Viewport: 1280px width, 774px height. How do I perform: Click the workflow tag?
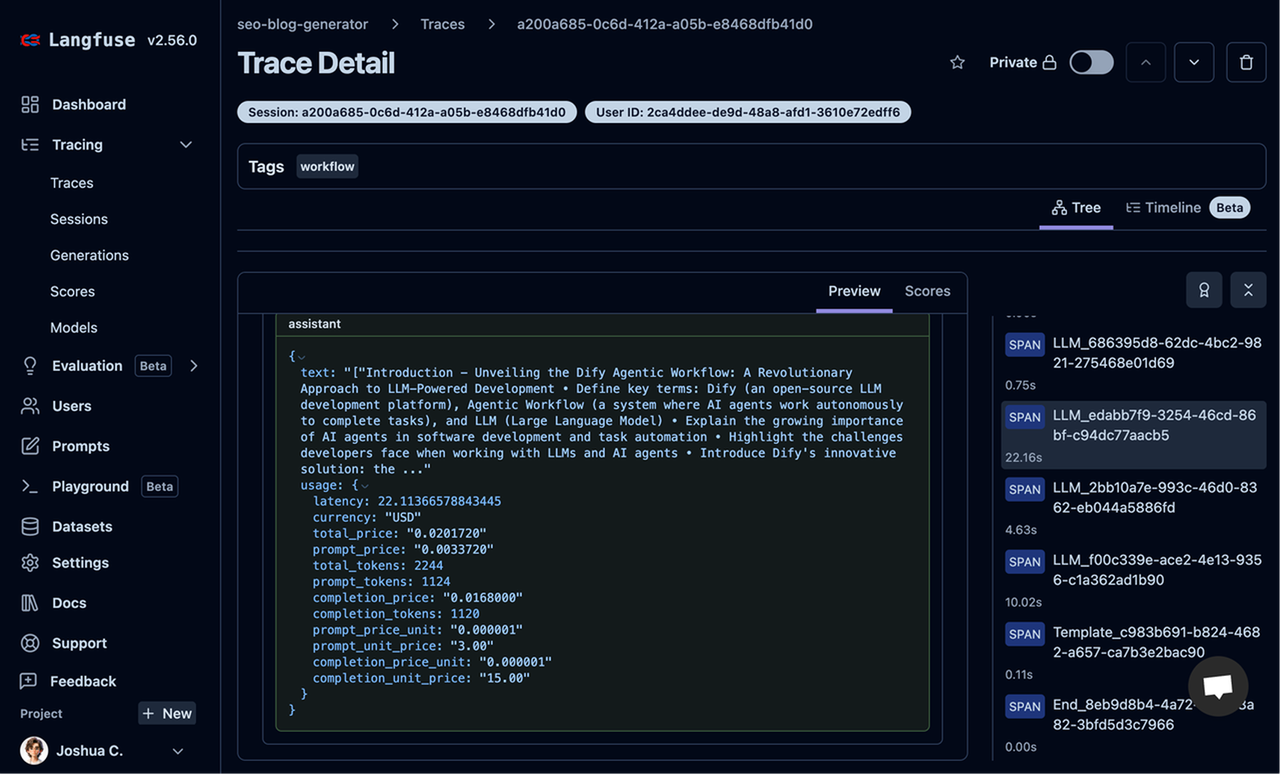(x=327, y=166)
